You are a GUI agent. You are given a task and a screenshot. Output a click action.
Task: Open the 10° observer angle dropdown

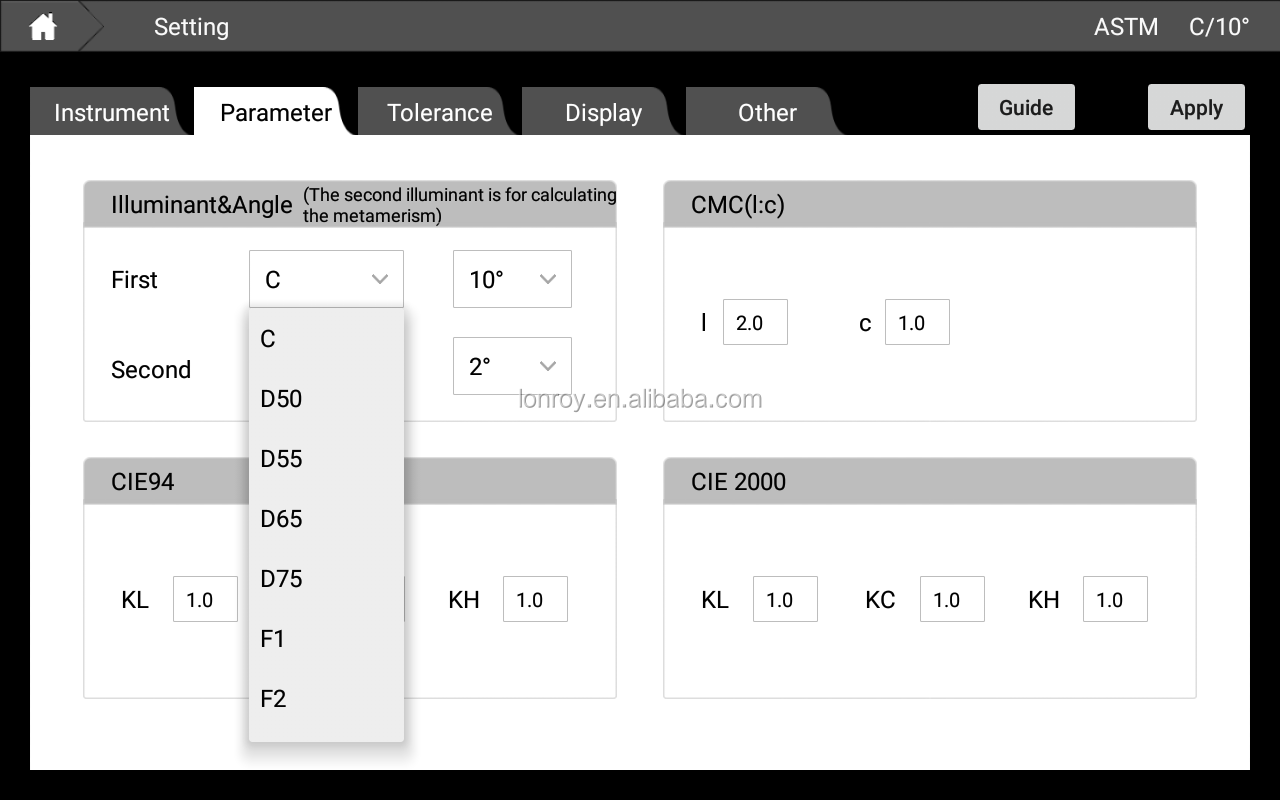[x=512, y=279]
